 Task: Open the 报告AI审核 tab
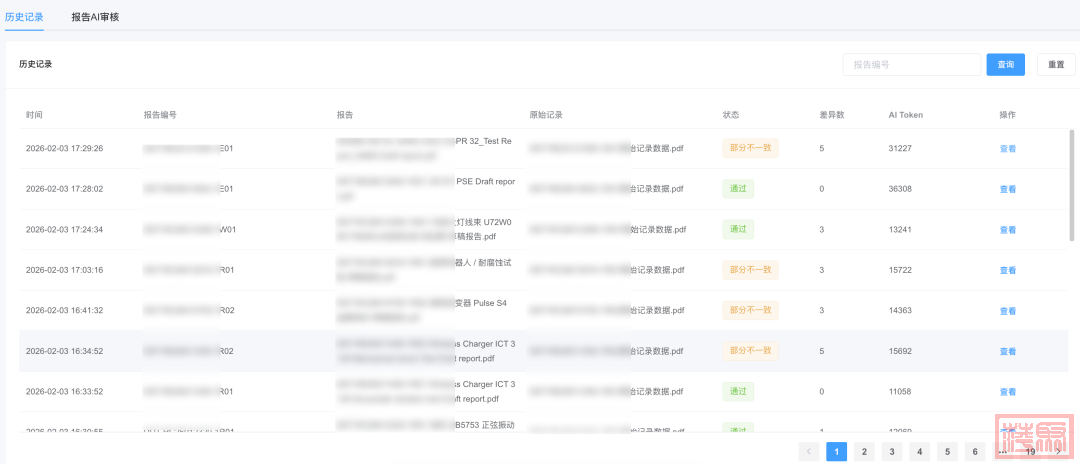[95, 17]
